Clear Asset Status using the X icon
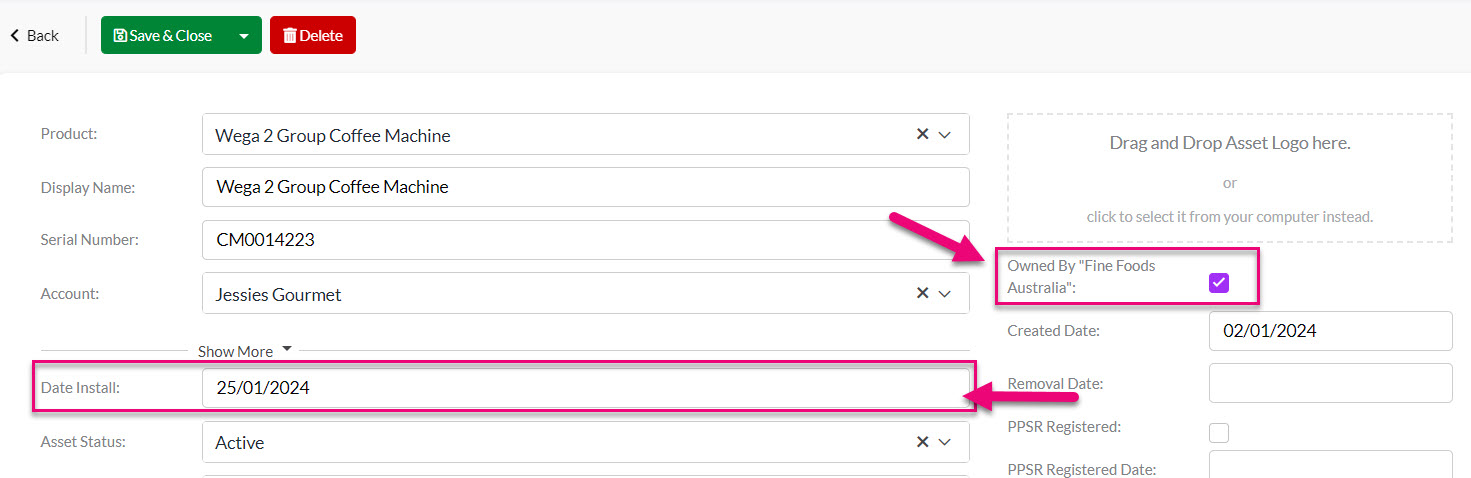 (922, 441)
